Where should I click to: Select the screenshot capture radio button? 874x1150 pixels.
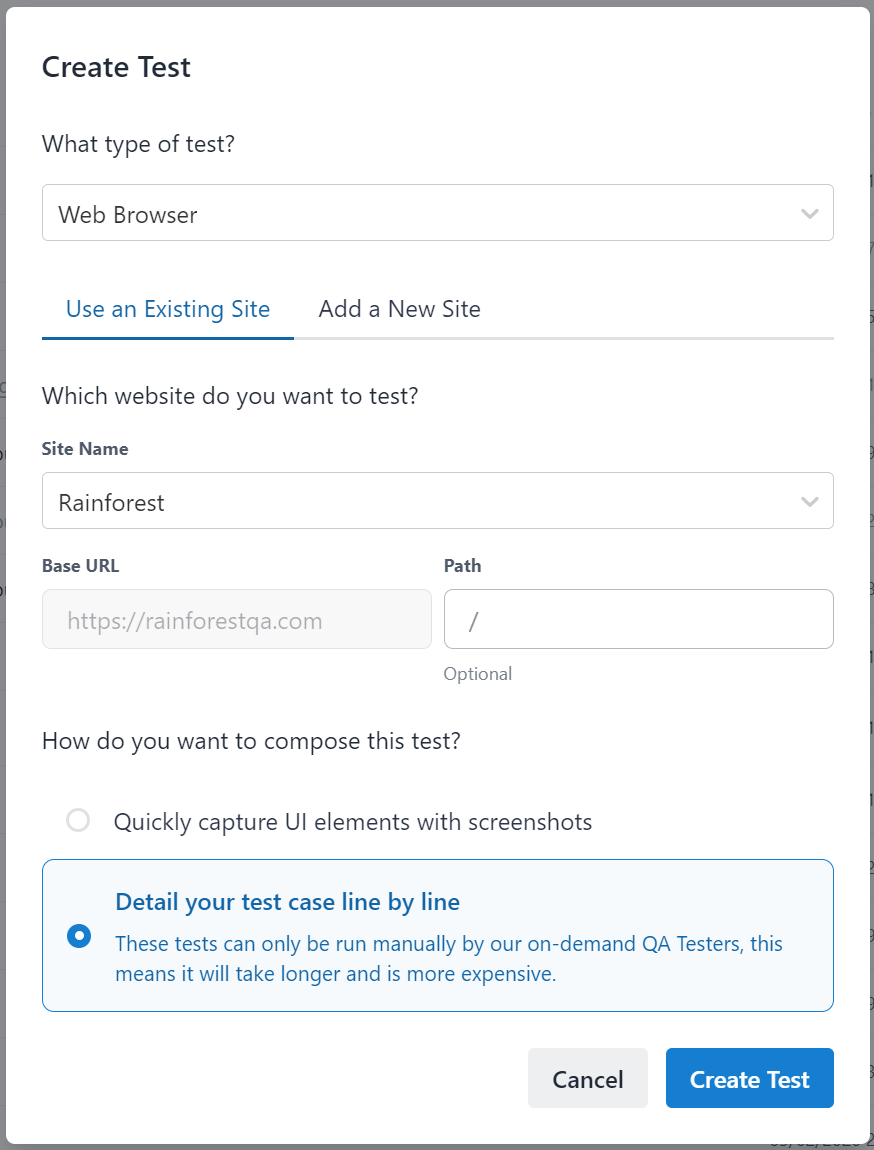pyautogui.click(x=78, y=821)
